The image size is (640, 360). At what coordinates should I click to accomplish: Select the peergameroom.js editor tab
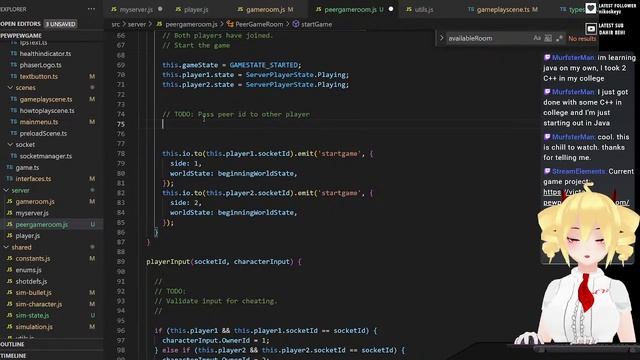[x=350, y=9]
